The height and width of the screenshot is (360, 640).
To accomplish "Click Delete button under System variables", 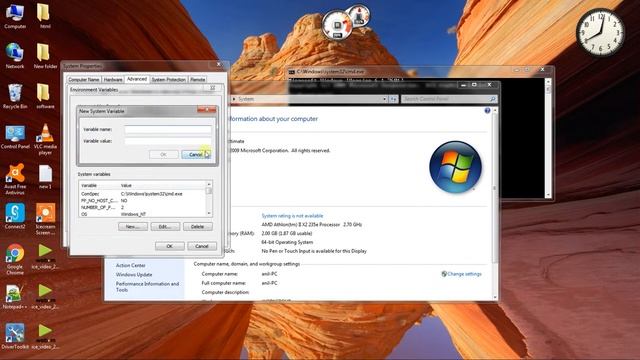I will [x=198, y=227].
